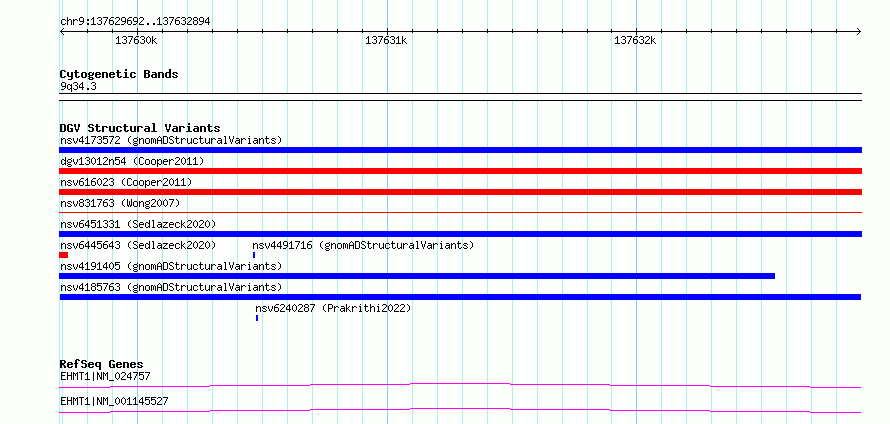The height and width of the screenshot is (424, 890).
Task: Click the small red nsv6445643 variant block
Action: pos(64,255)
